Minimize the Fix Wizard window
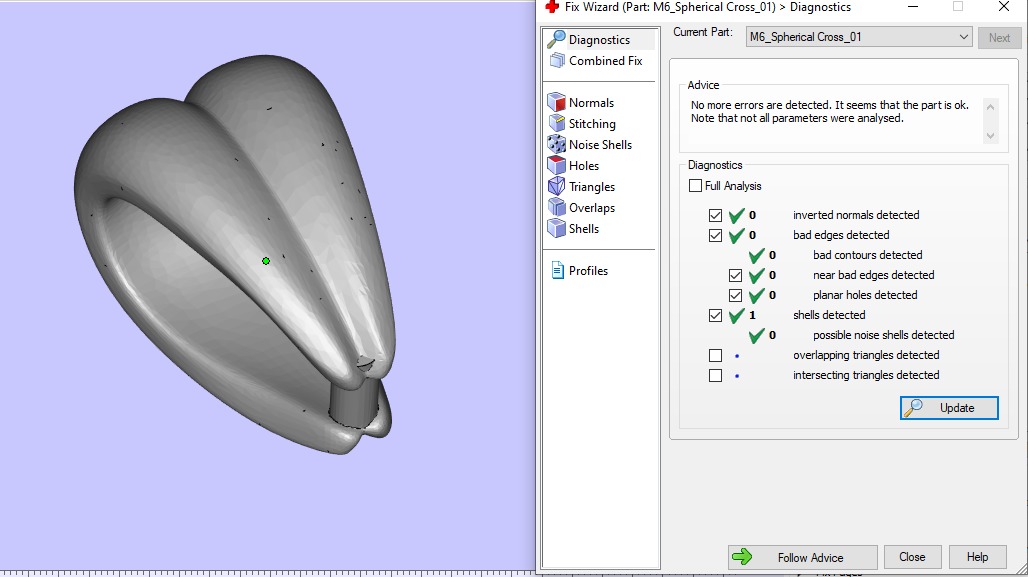Viewport: 1028px width, 577px height. coord(912,7)
